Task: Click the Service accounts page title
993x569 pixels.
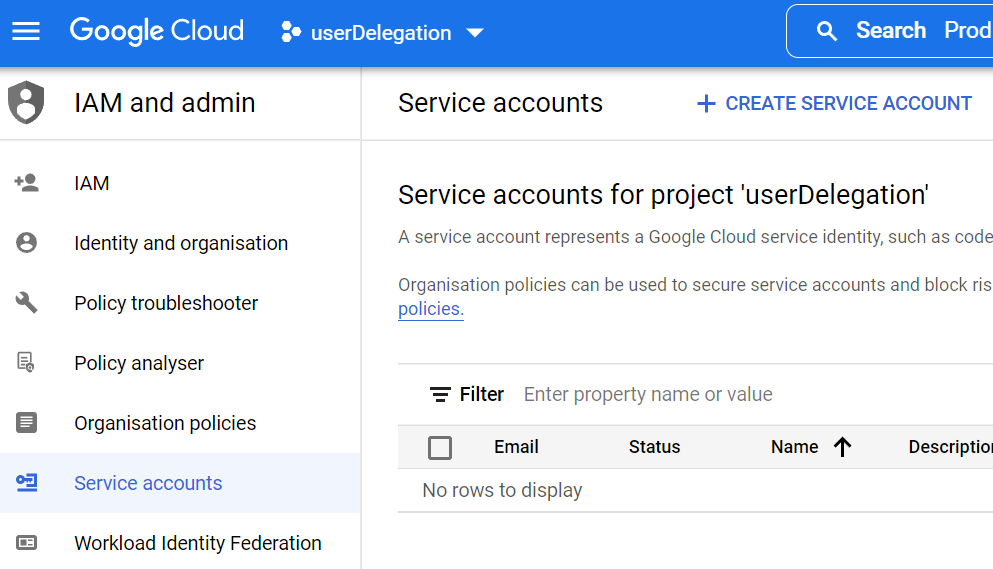Action: (x=500, y=103)
